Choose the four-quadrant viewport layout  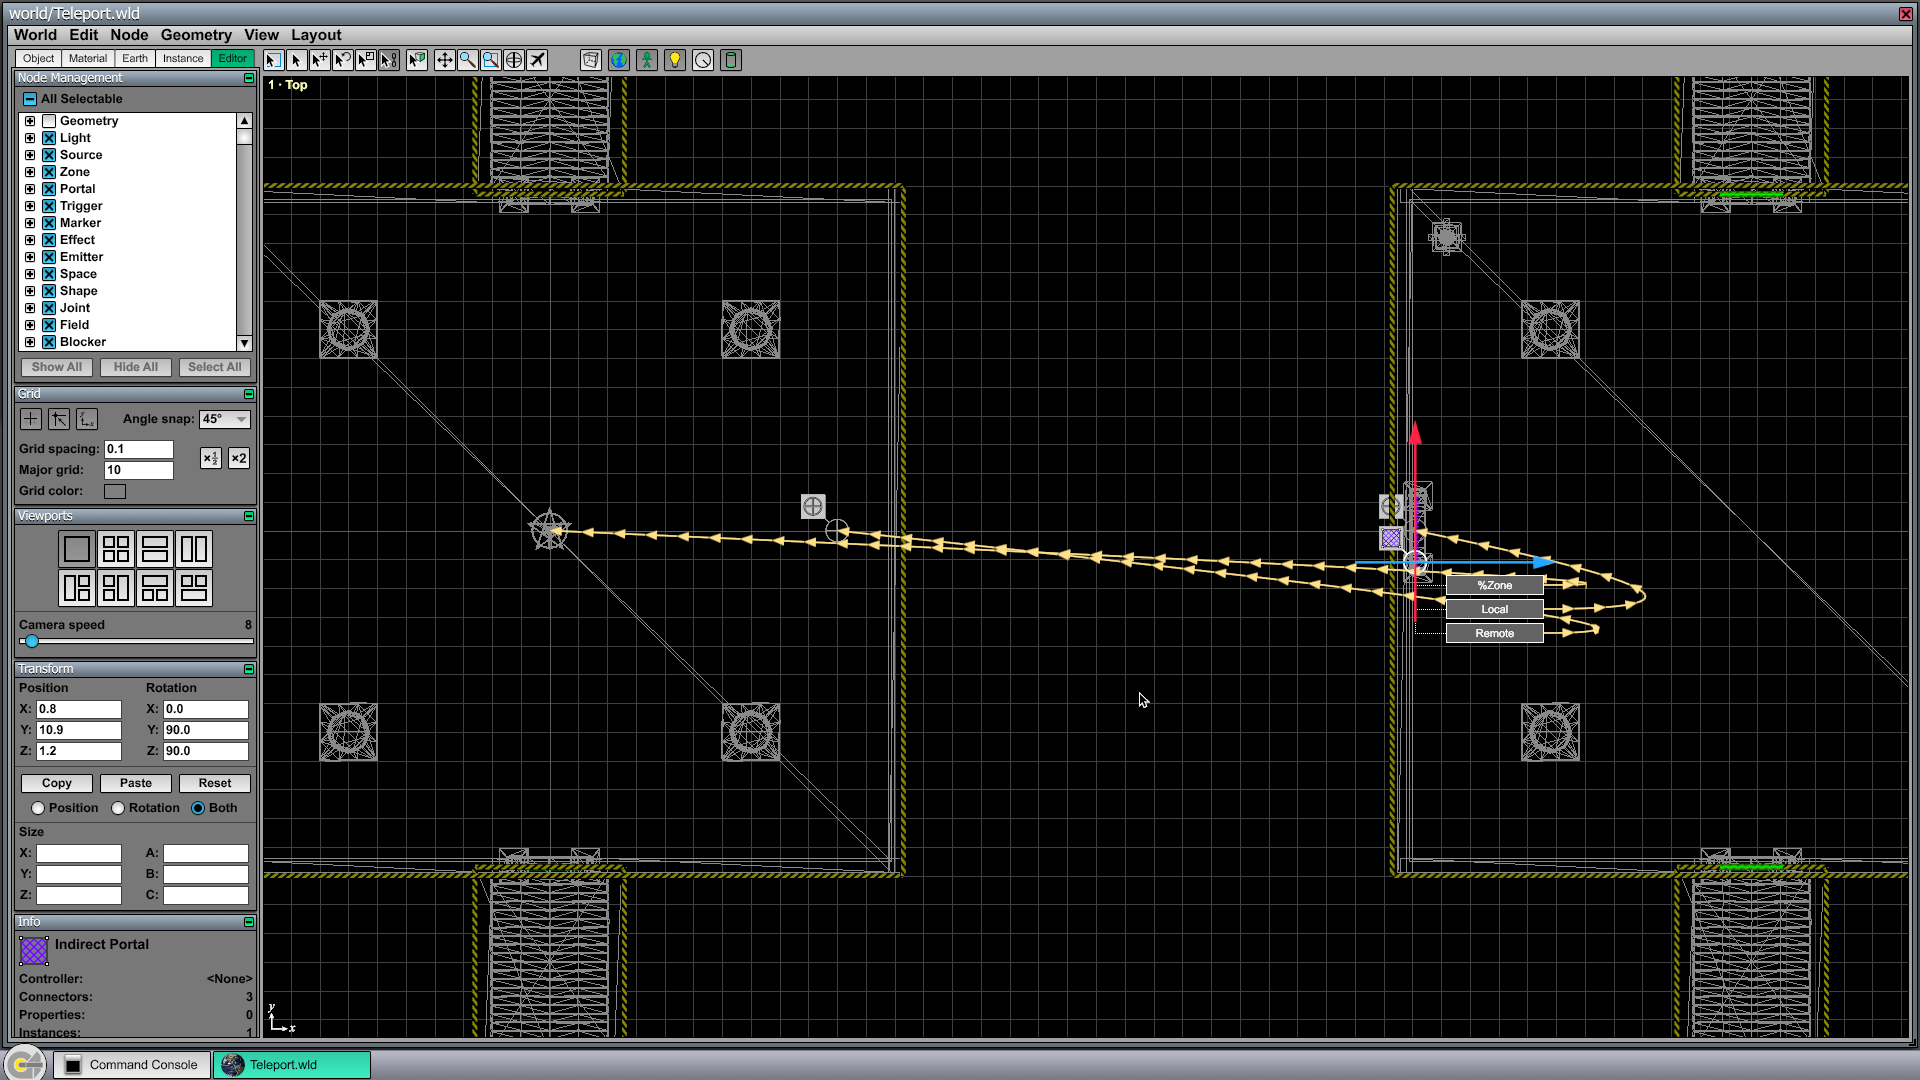tap(116, 549)
